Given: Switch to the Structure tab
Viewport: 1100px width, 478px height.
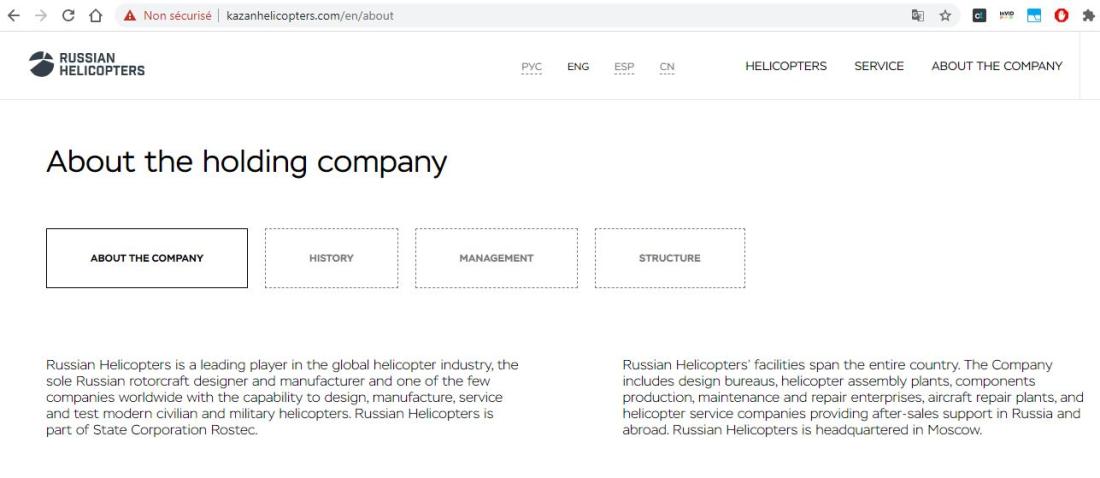Looking at the screenshot, I should [670, 258].
